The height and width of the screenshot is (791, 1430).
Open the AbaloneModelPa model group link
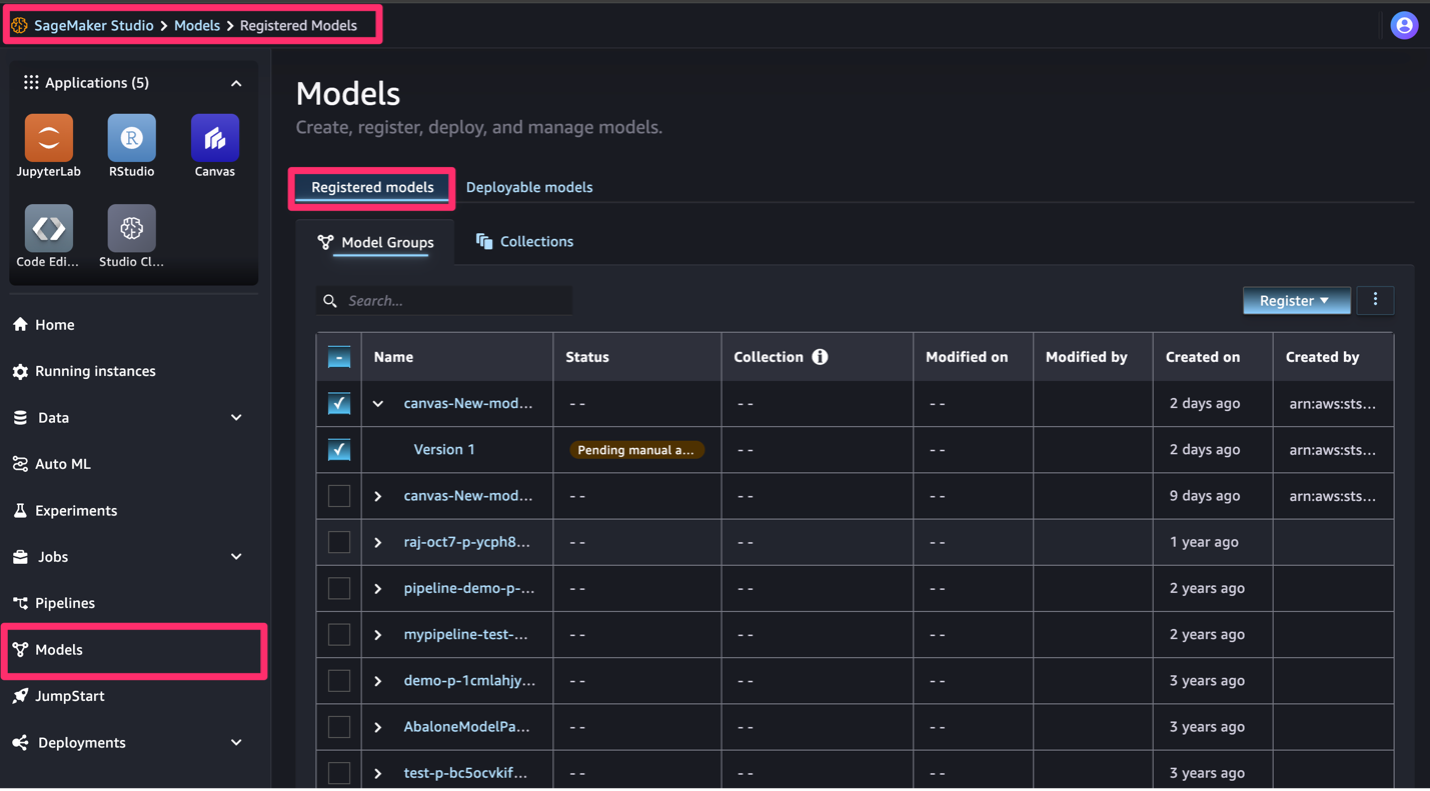coord(467,727)
